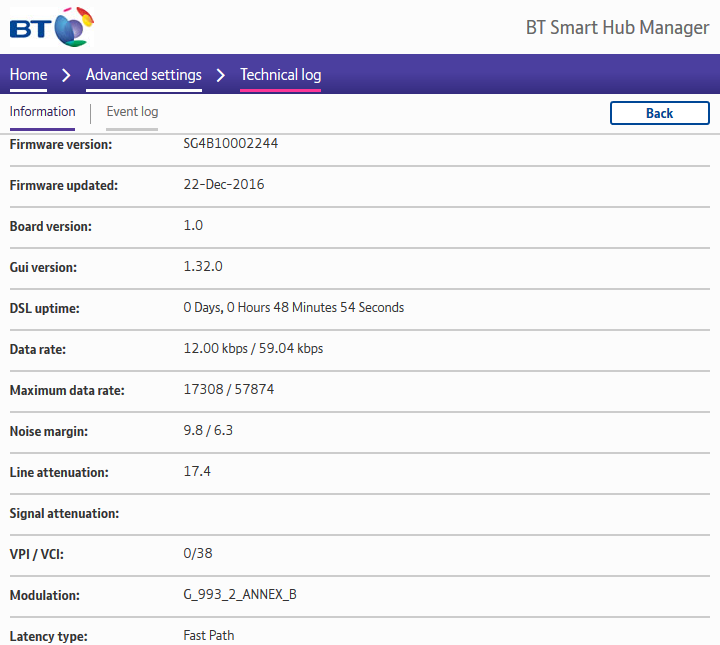This screenshot has height=645, width=720.
Task: Click the BT logo
Action: 52,27
